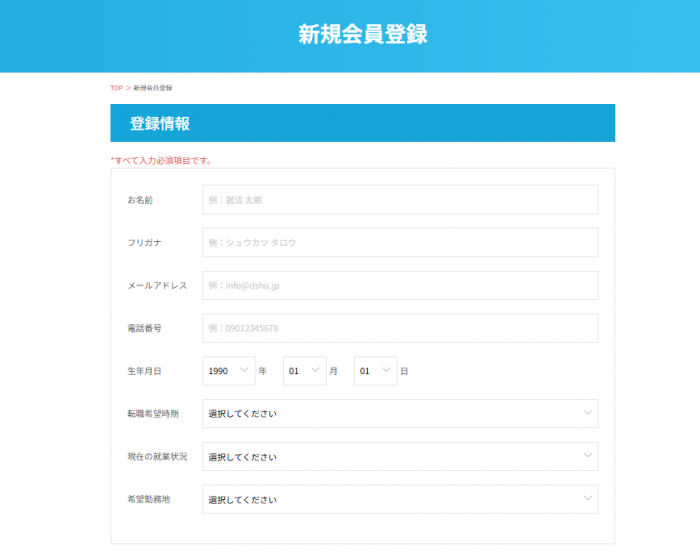Open the birth month dropdown before 月
700x558 pixels.
pyautogui.click(x=304, y=371)
